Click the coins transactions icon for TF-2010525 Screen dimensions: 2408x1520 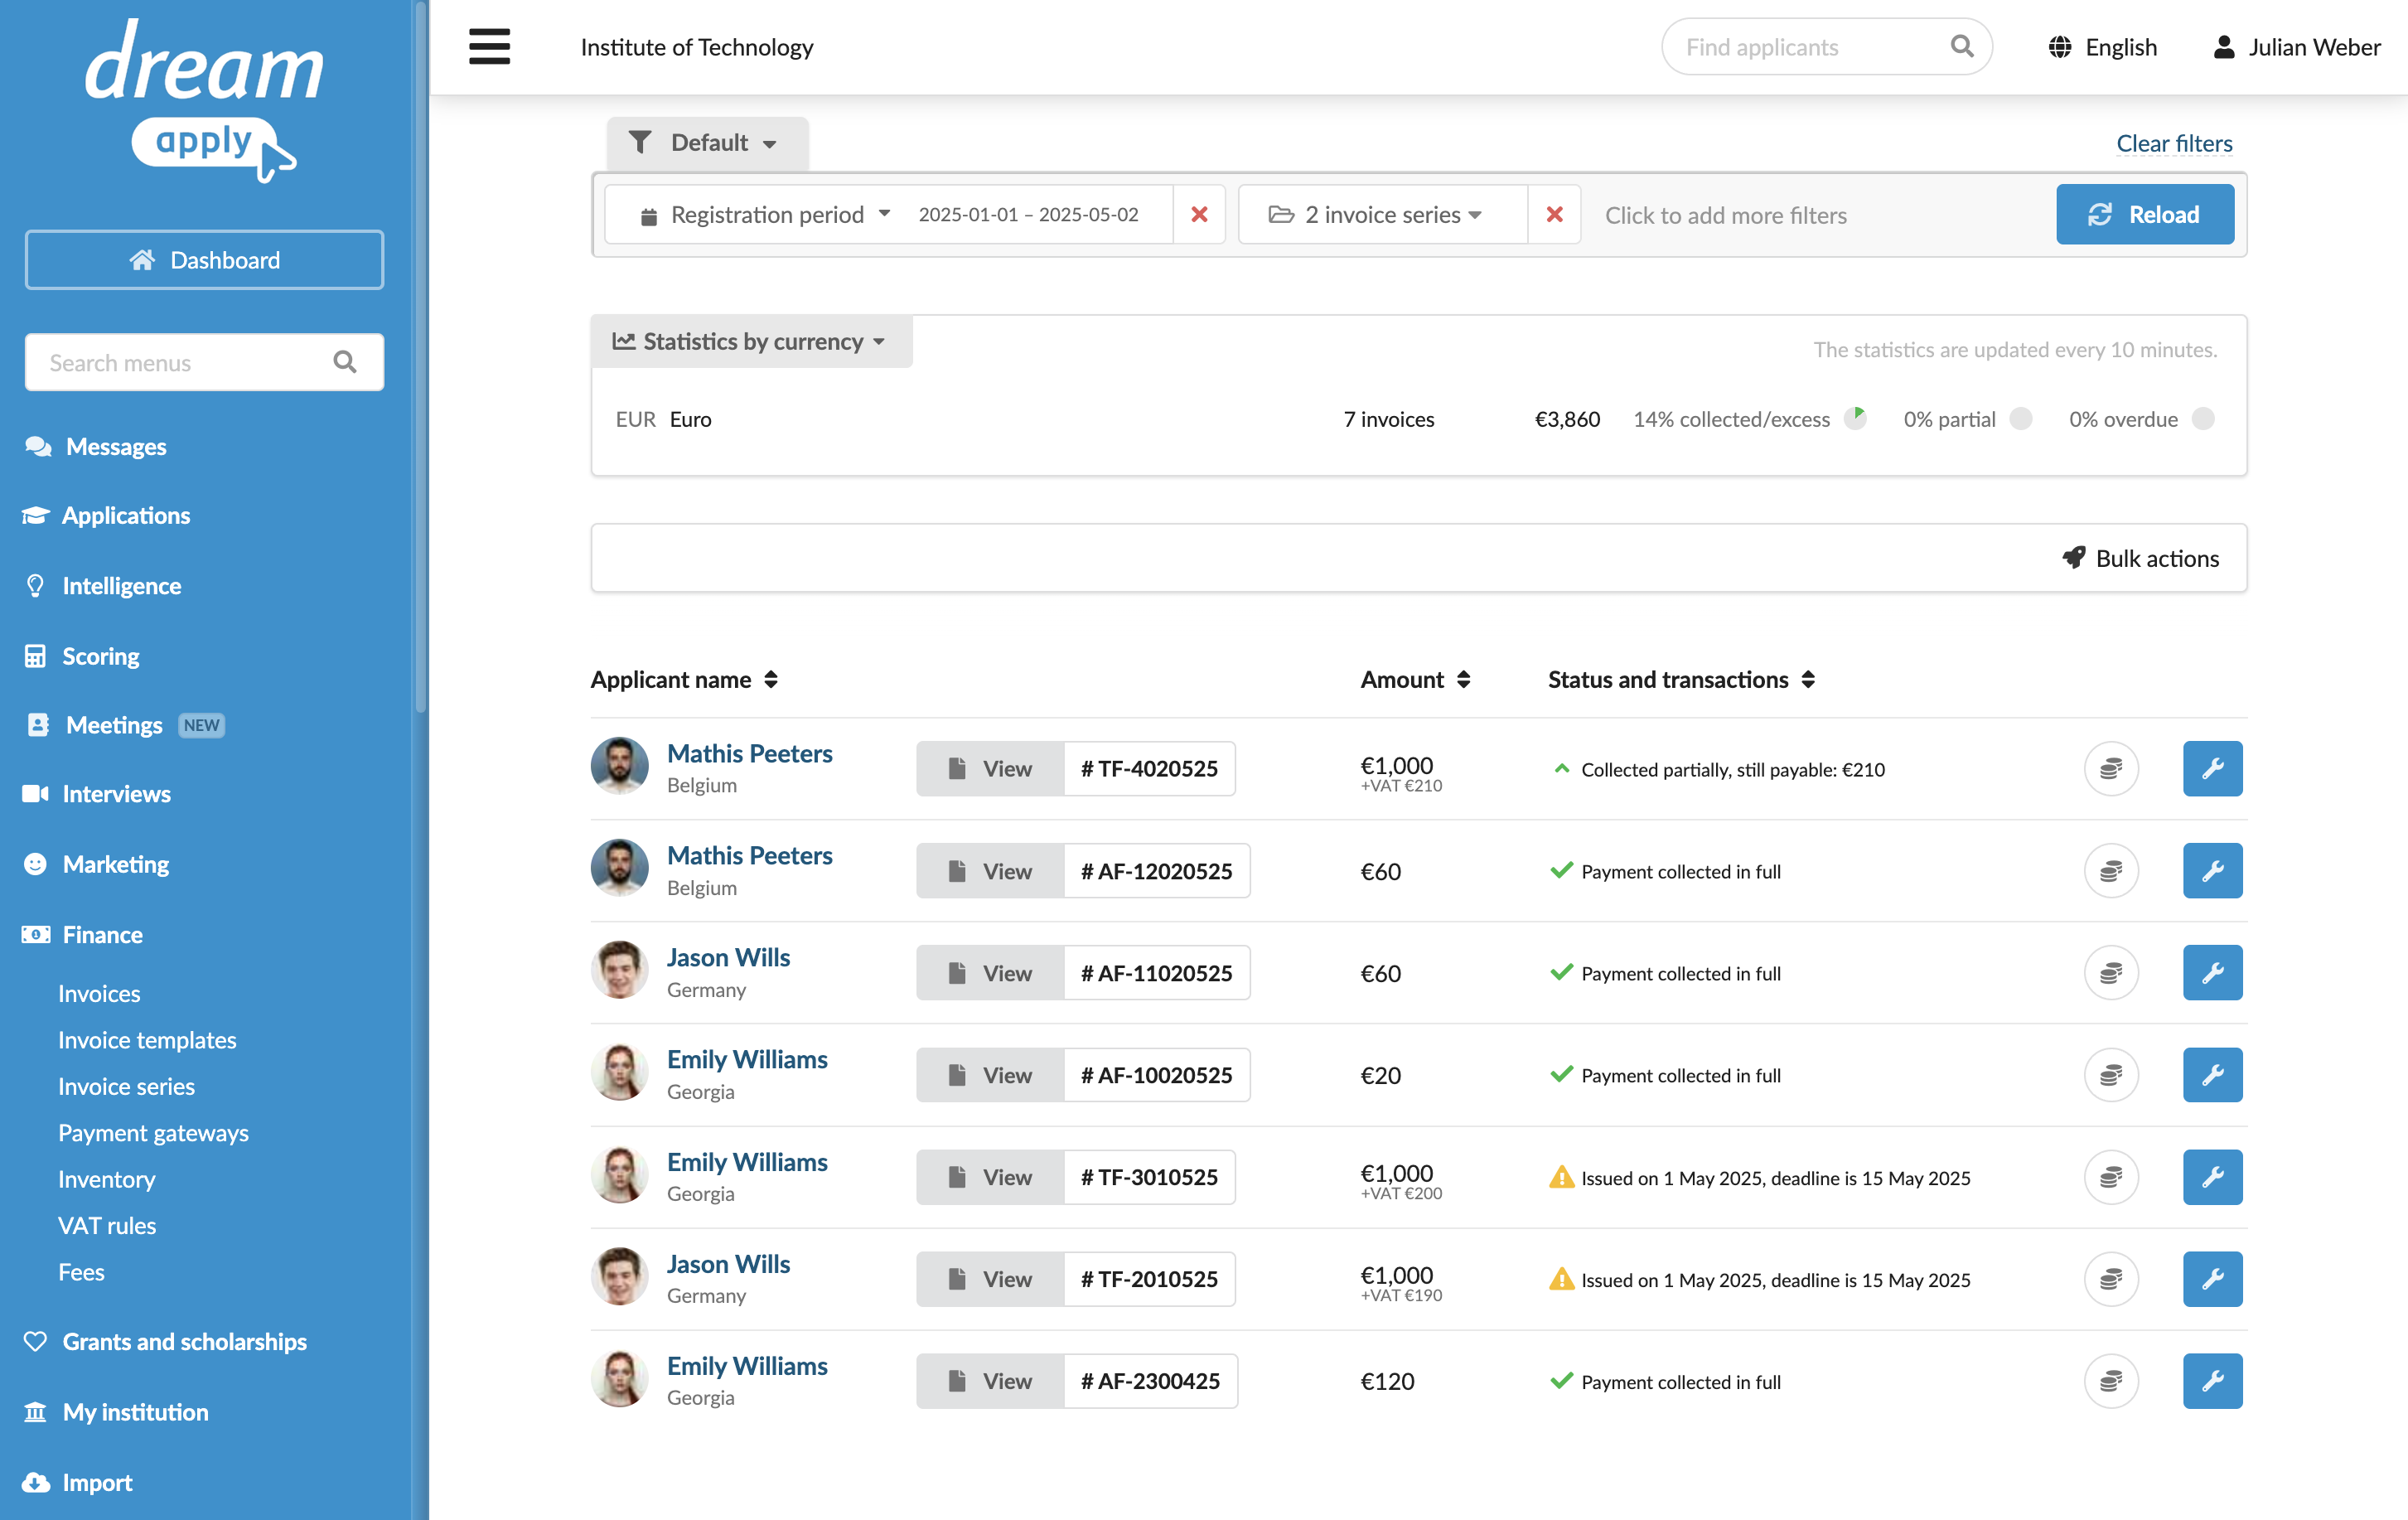tap(2111, 1279)
